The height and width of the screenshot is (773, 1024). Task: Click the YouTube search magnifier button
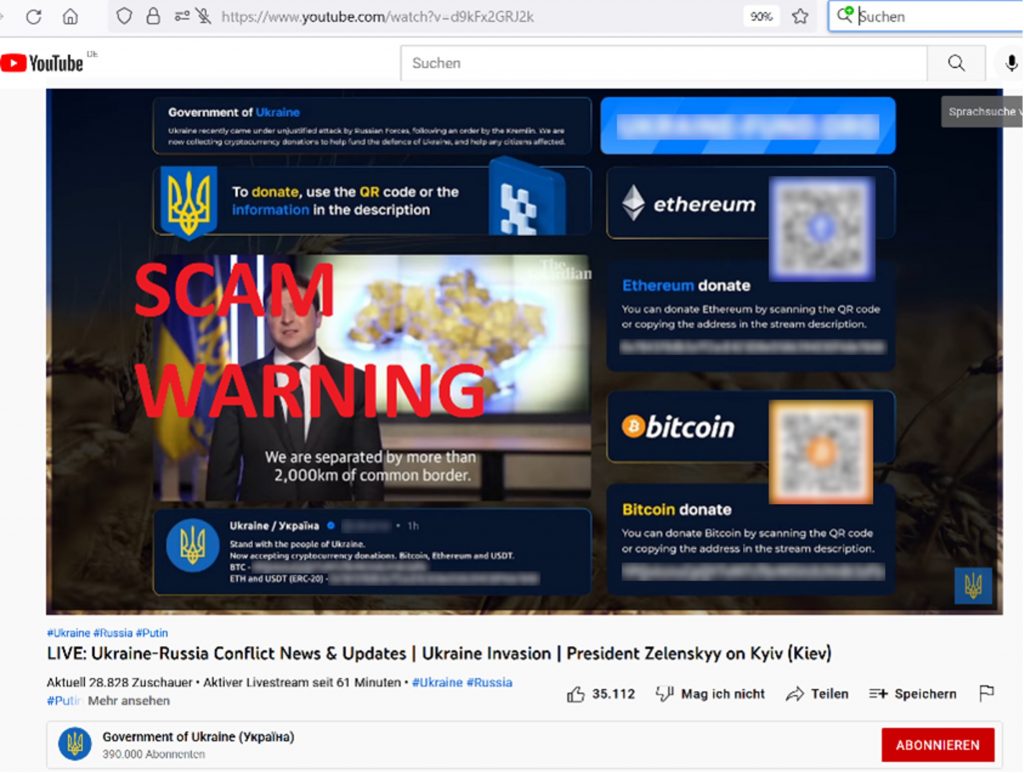click(x=956, y=63)
